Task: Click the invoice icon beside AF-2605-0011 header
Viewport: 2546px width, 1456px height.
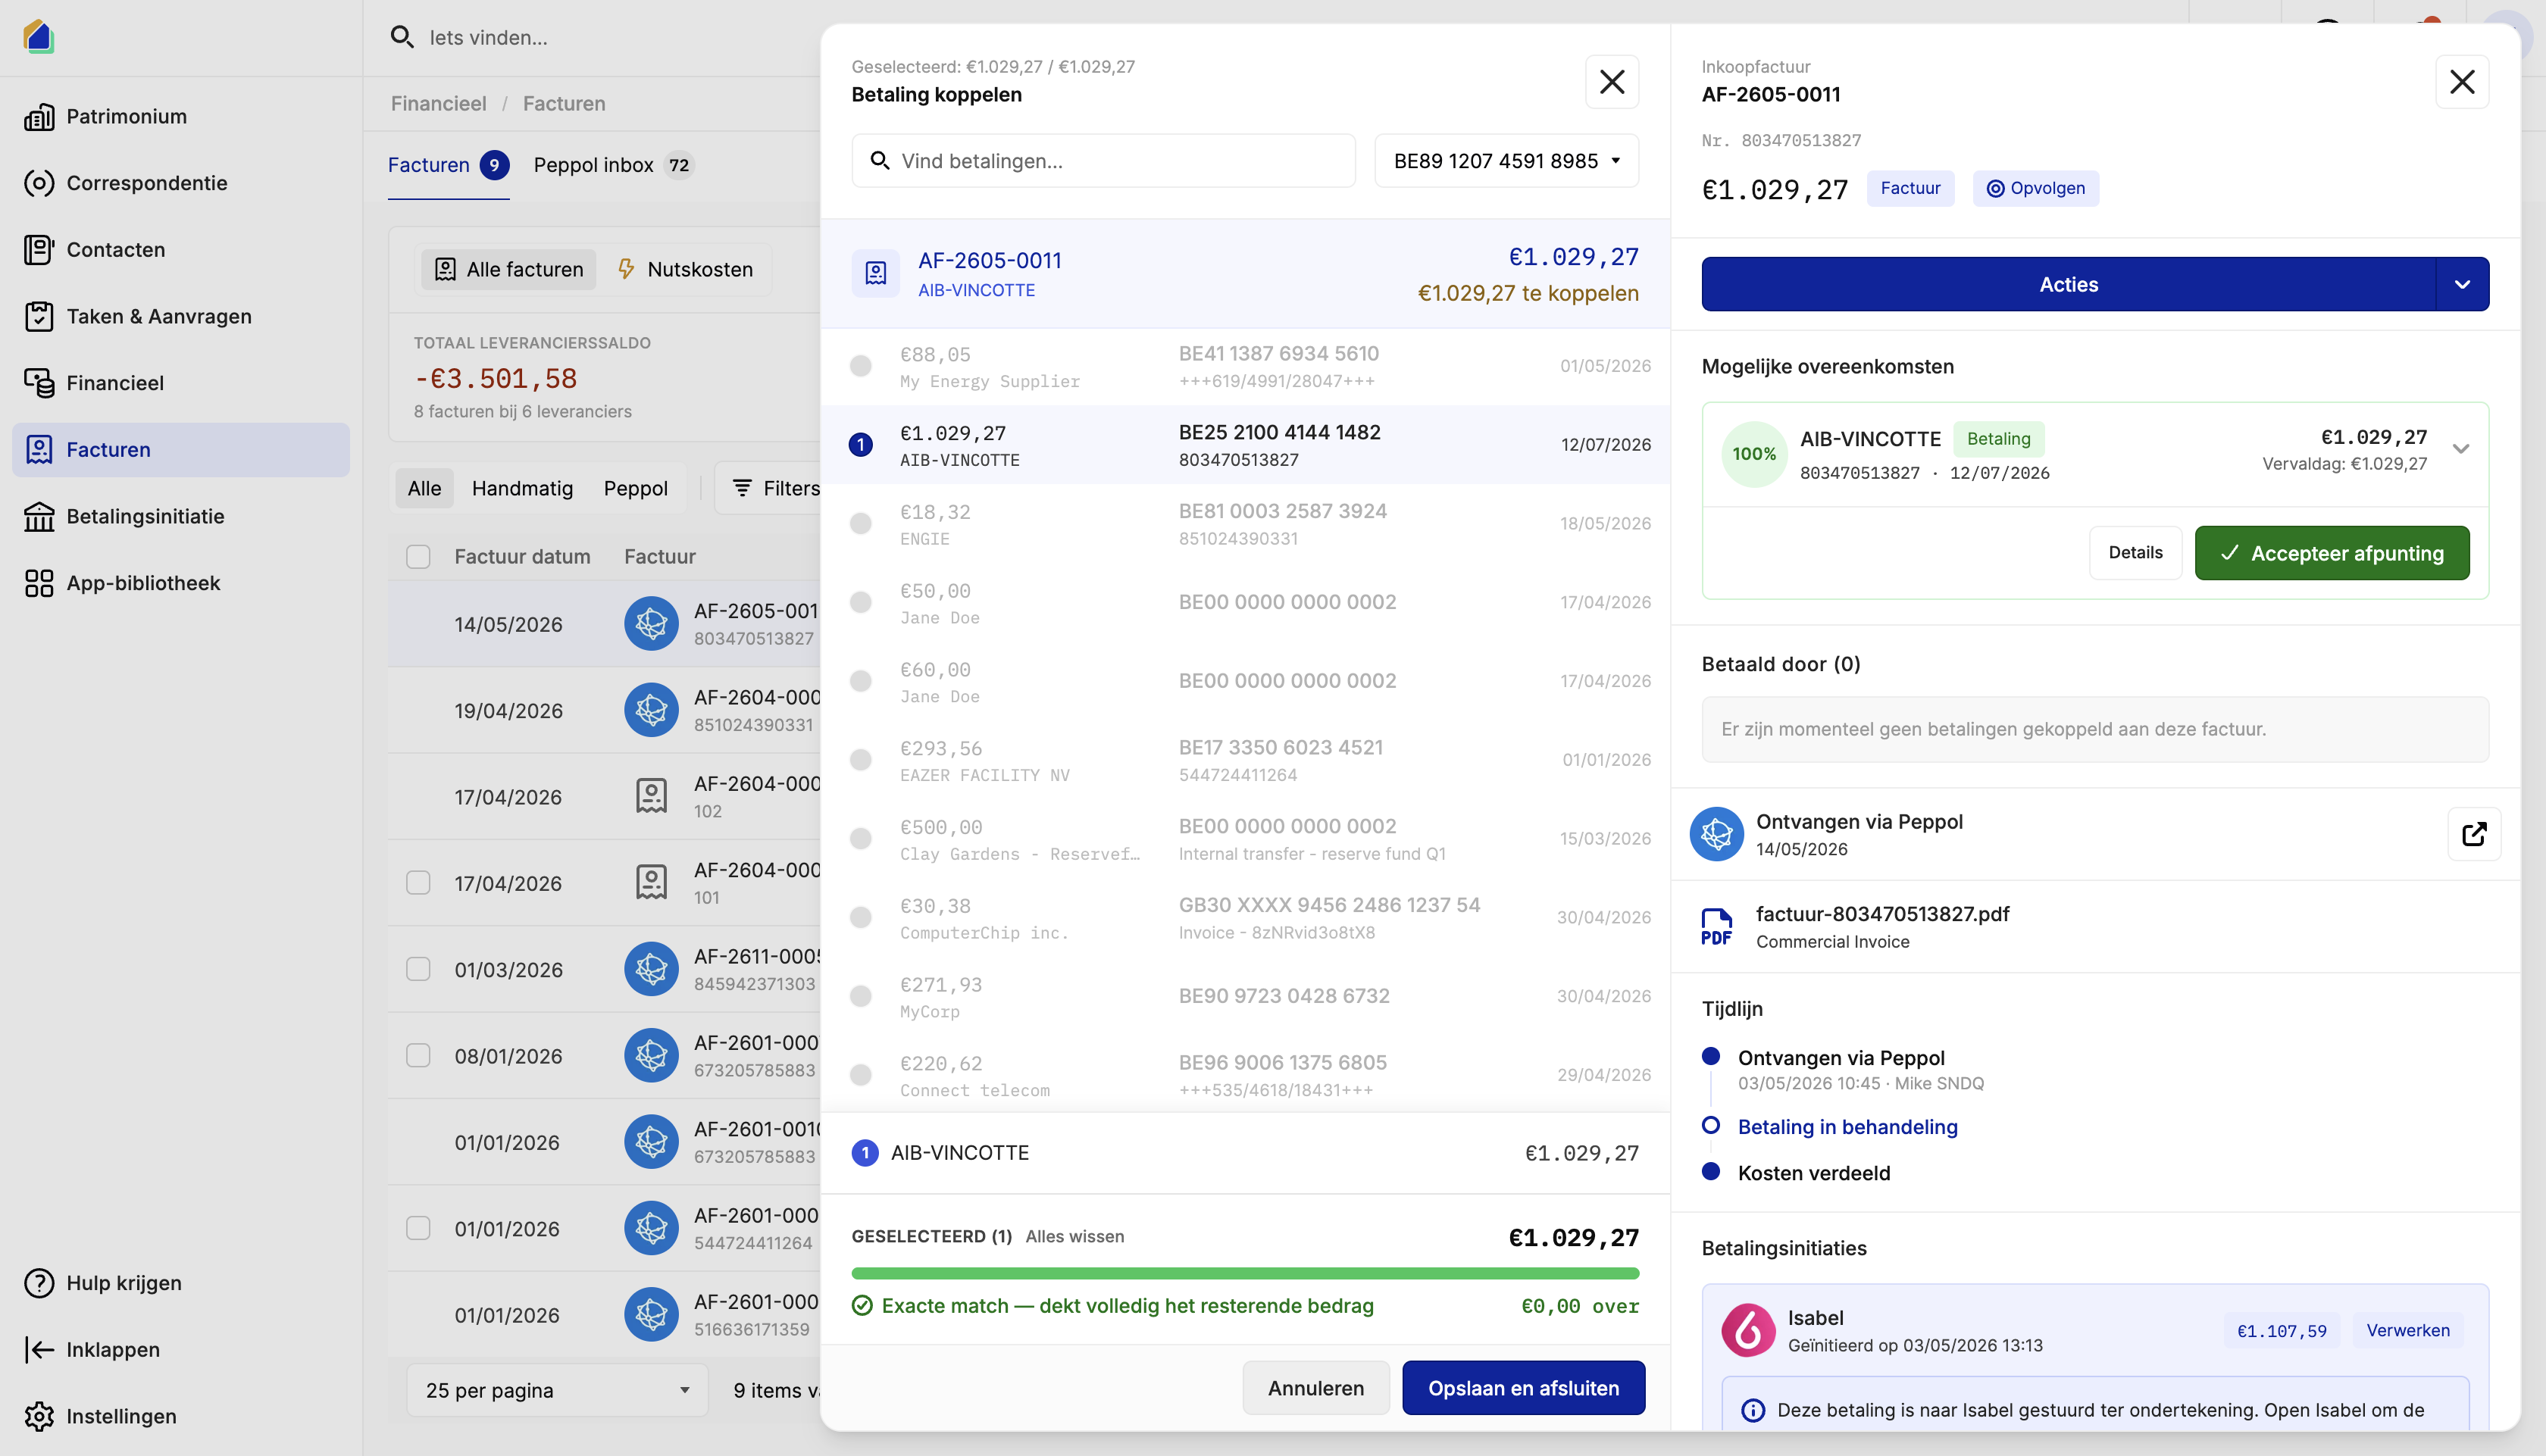Action: pos(875,273)
